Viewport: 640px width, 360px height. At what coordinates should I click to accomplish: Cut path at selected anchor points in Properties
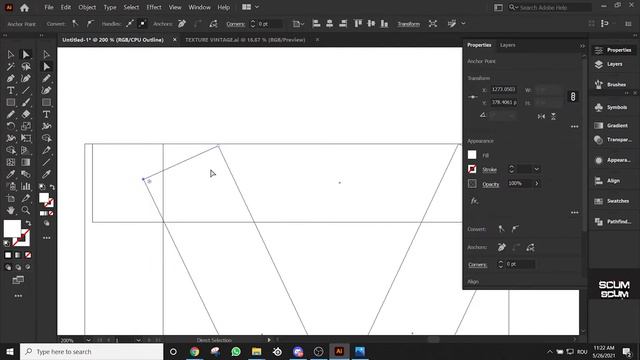tap(531, 247)
